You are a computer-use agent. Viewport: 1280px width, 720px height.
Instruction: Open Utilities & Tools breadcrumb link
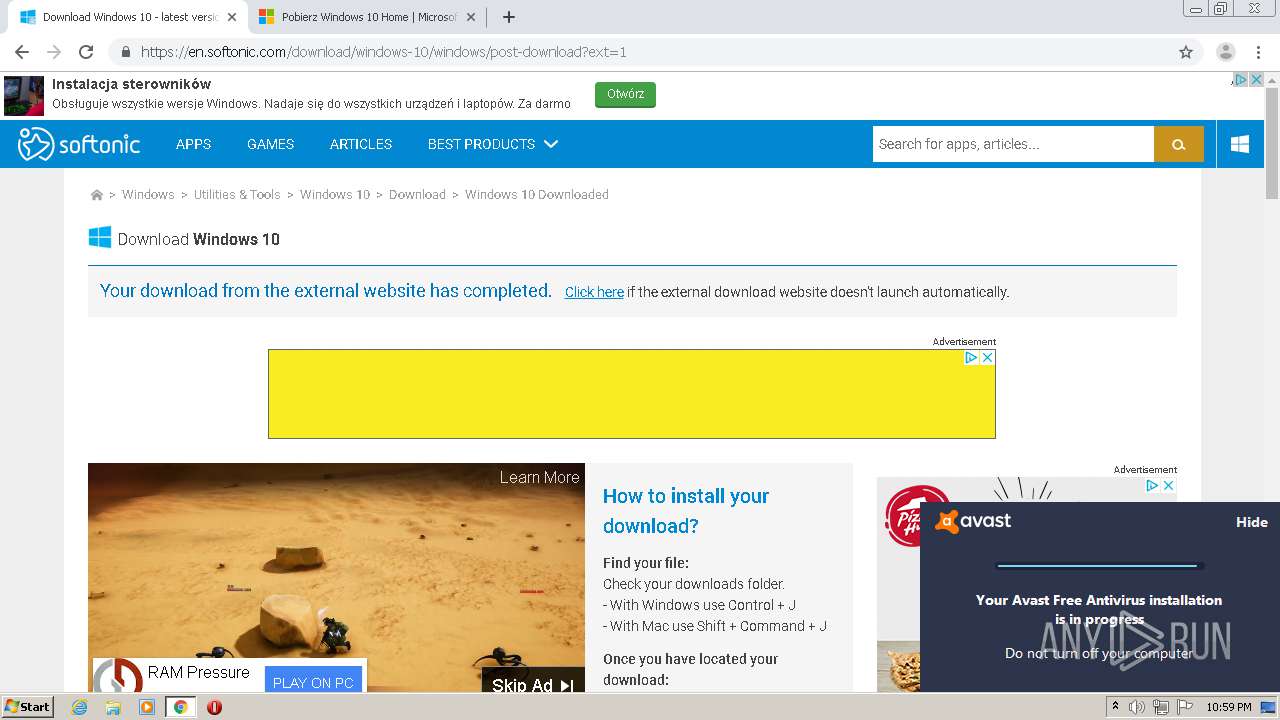pos(237,195)
